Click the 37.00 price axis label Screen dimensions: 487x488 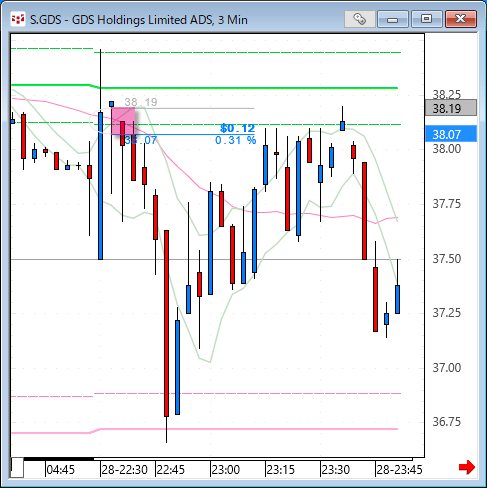447,368
